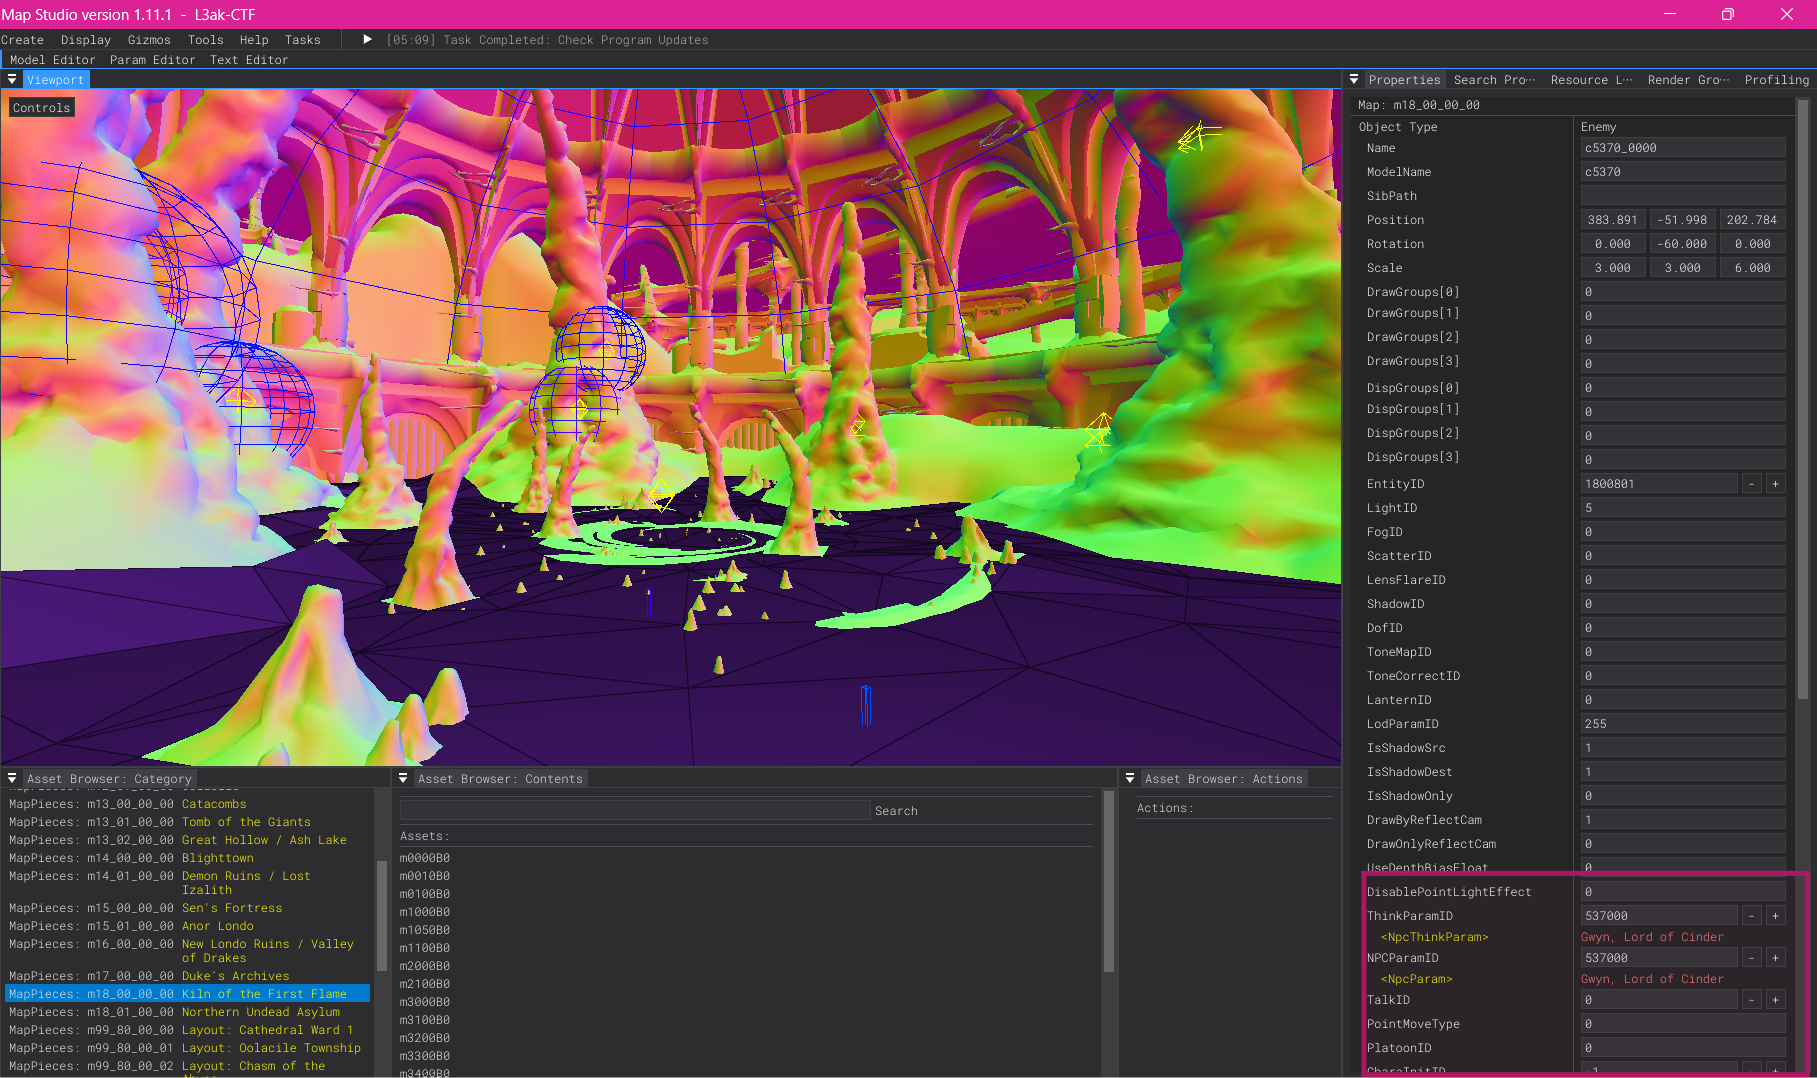Click the IsShadowSrc value field
This screenshot has height=1078, width=1817.
click(1683, 748)
